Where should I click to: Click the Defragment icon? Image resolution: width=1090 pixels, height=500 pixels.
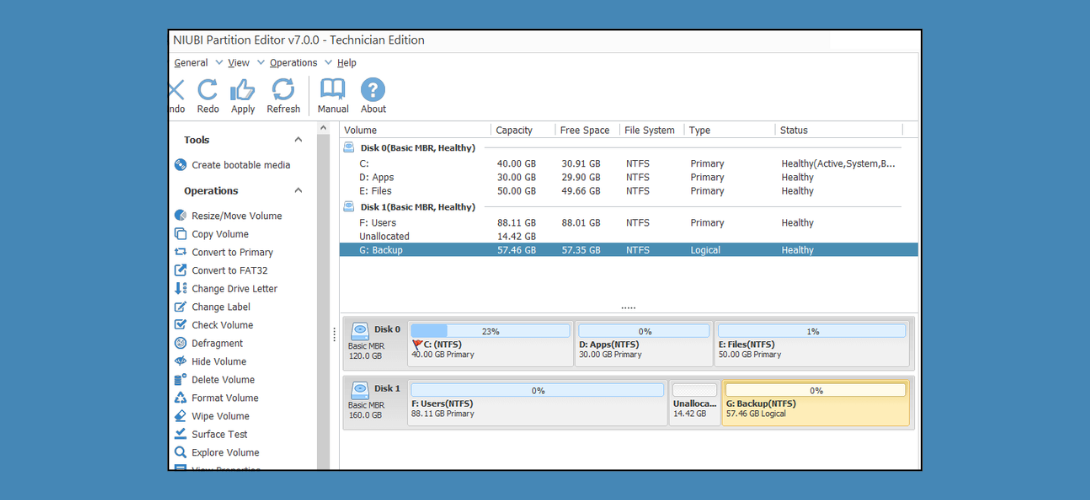(181, 343)
